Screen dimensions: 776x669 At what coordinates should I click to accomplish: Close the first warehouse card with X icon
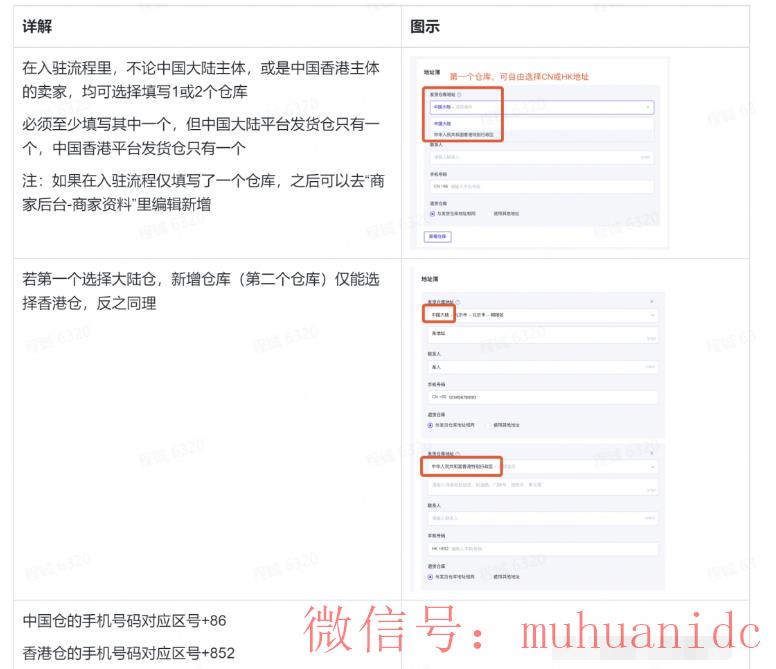tap(651, 300)
